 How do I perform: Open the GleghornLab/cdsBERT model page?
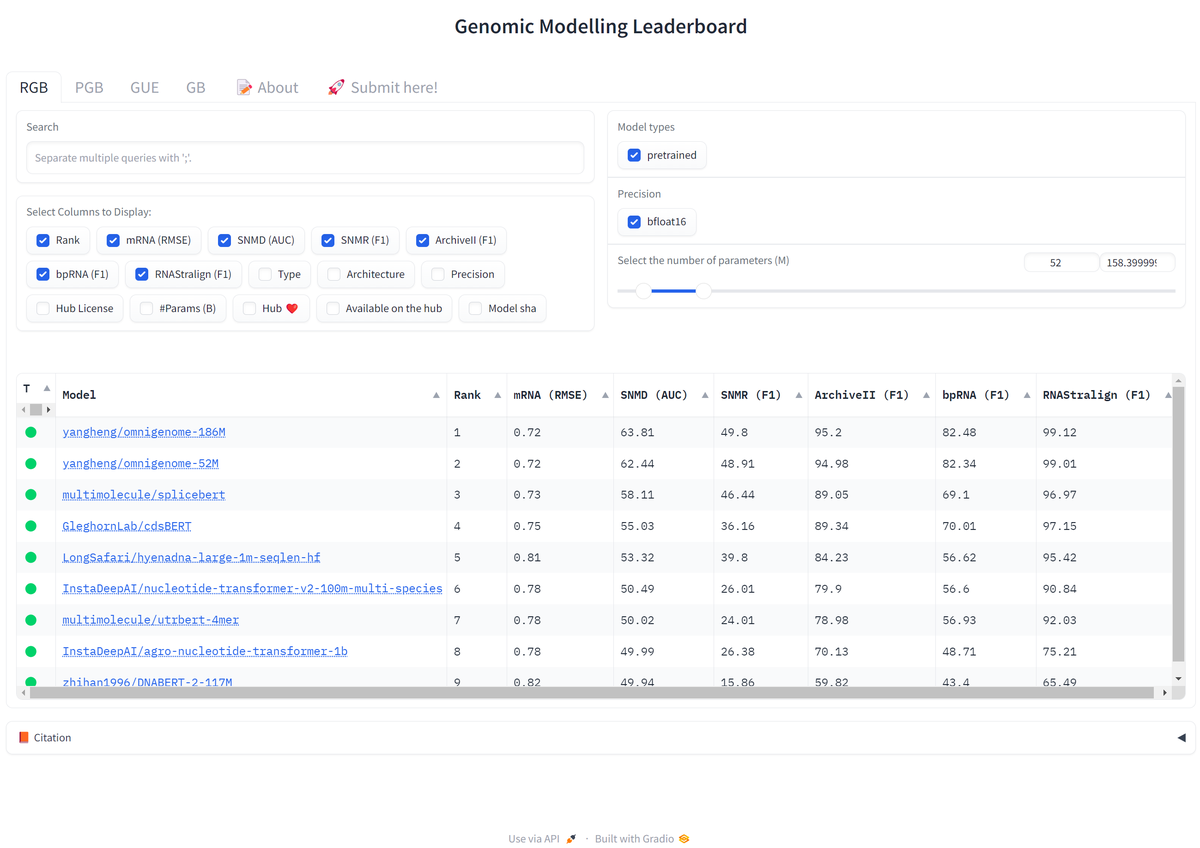pyautogui.click(x=126, y=525)
